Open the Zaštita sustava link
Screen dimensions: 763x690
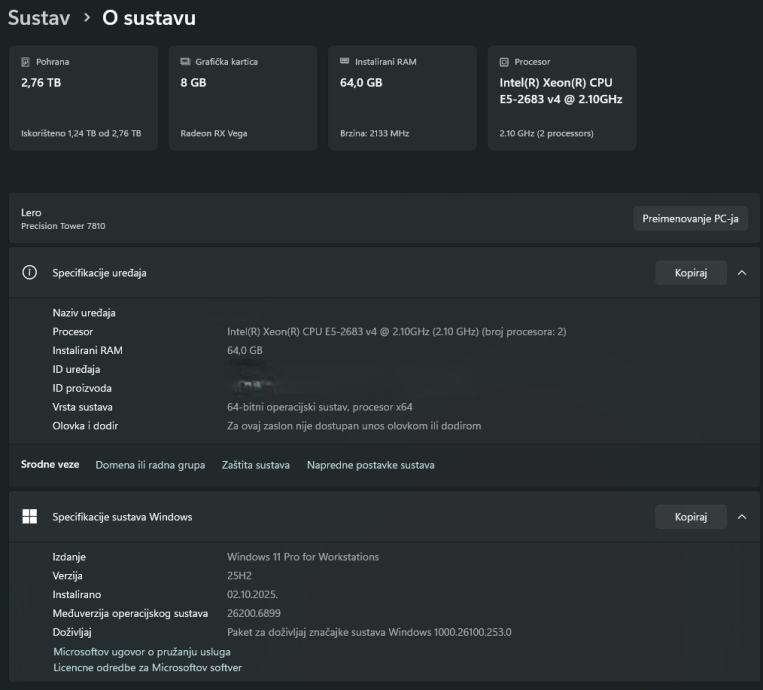(256, 465)
